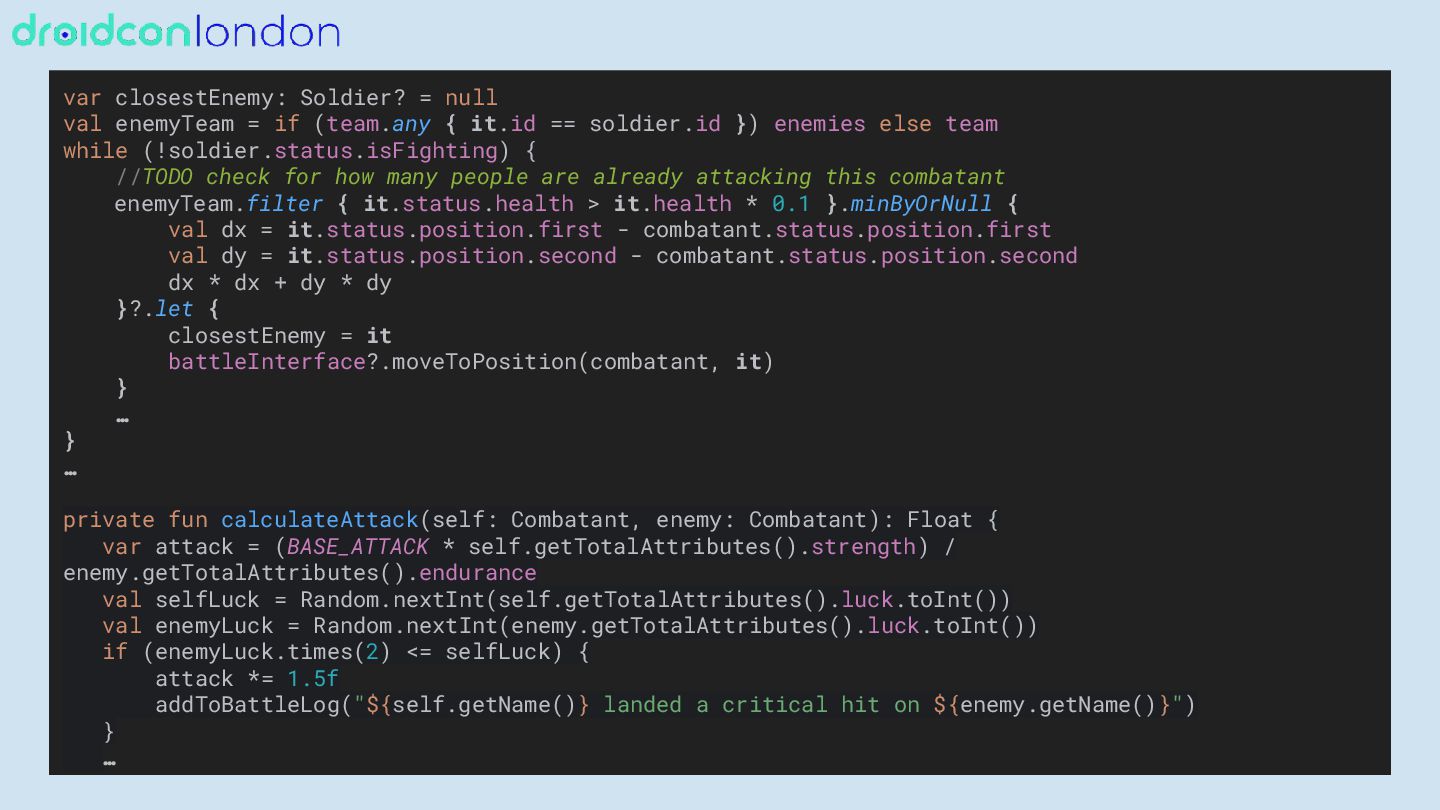Click the code line "var closestEnemy: Soldier? = null"
Screen dimensions: 1440x810
click(280, 98)
